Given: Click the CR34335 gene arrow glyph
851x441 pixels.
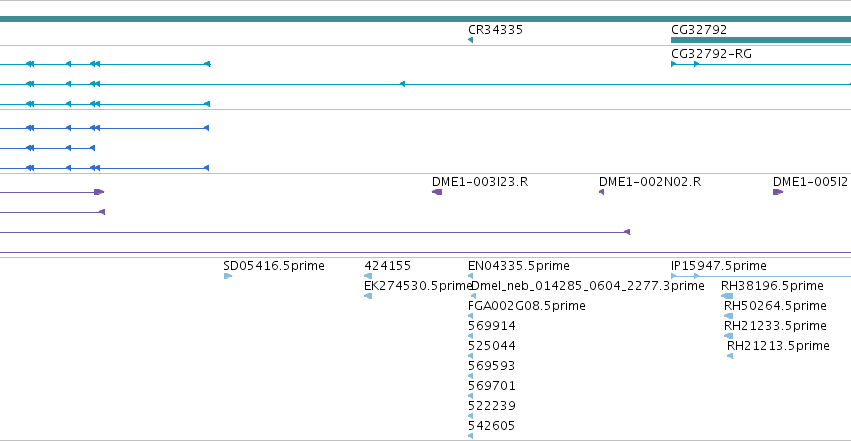Looking at the screenshot, I should coord(471,40).
